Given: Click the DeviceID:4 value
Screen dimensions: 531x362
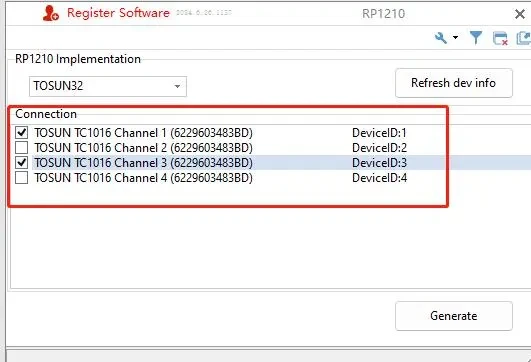Looking at the screenshot, I should (x=379, y=177).
